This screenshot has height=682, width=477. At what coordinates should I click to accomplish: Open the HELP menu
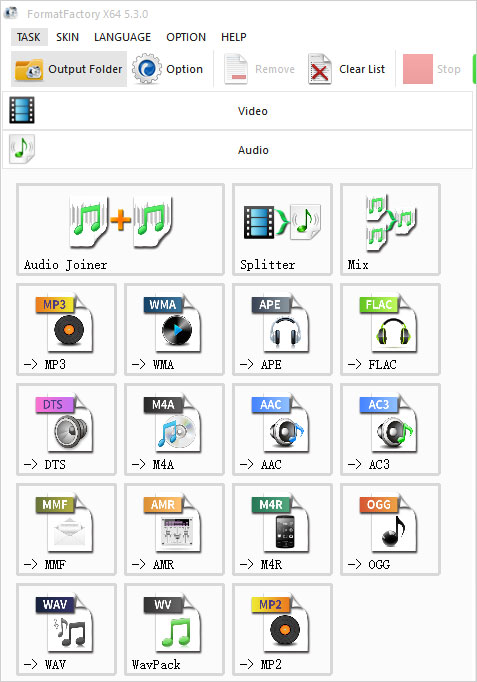(x=233, y=37)
